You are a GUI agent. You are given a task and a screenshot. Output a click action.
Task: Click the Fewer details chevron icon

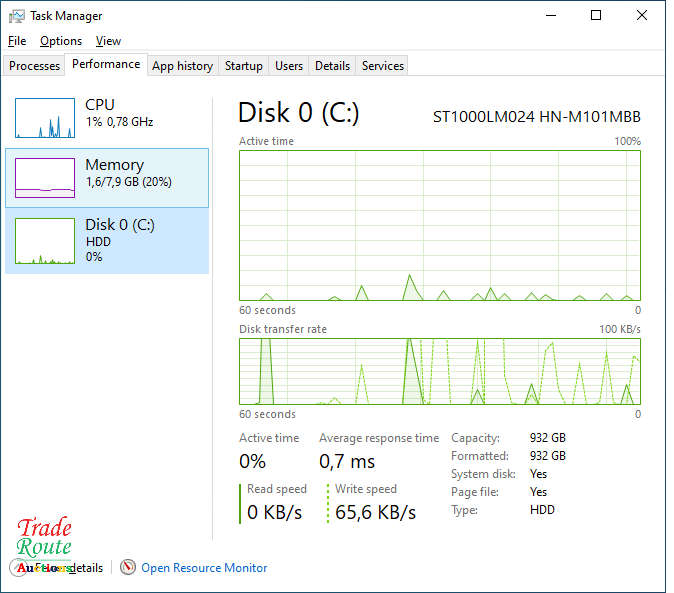pyautogui.click(x=19, y=567)
